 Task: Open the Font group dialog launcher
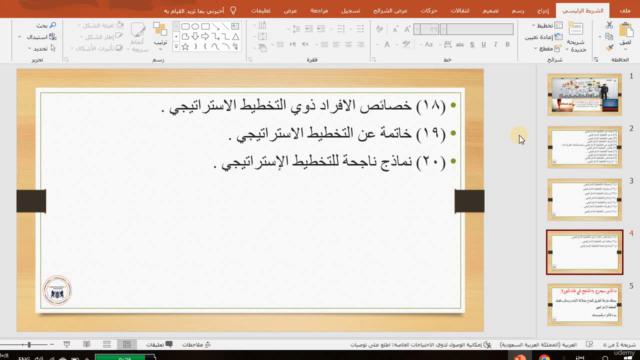coord(374,60)
